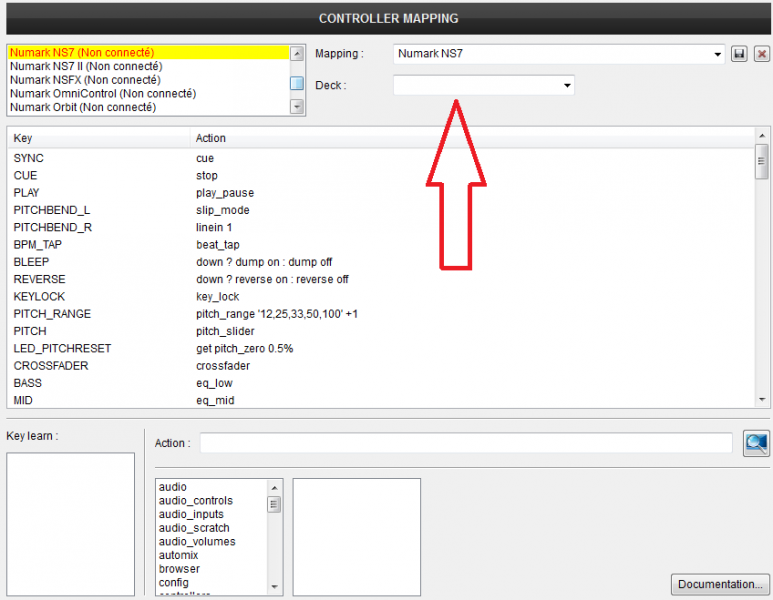The width and height of the screenshot is (773, 600).
Task: Select the BASS key row
Action: tap(381, 383)
